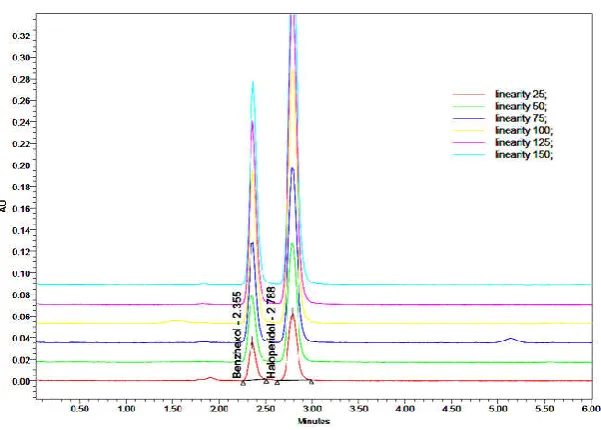
Task: Click the red linearity 25 legend line
Action: 469,94
